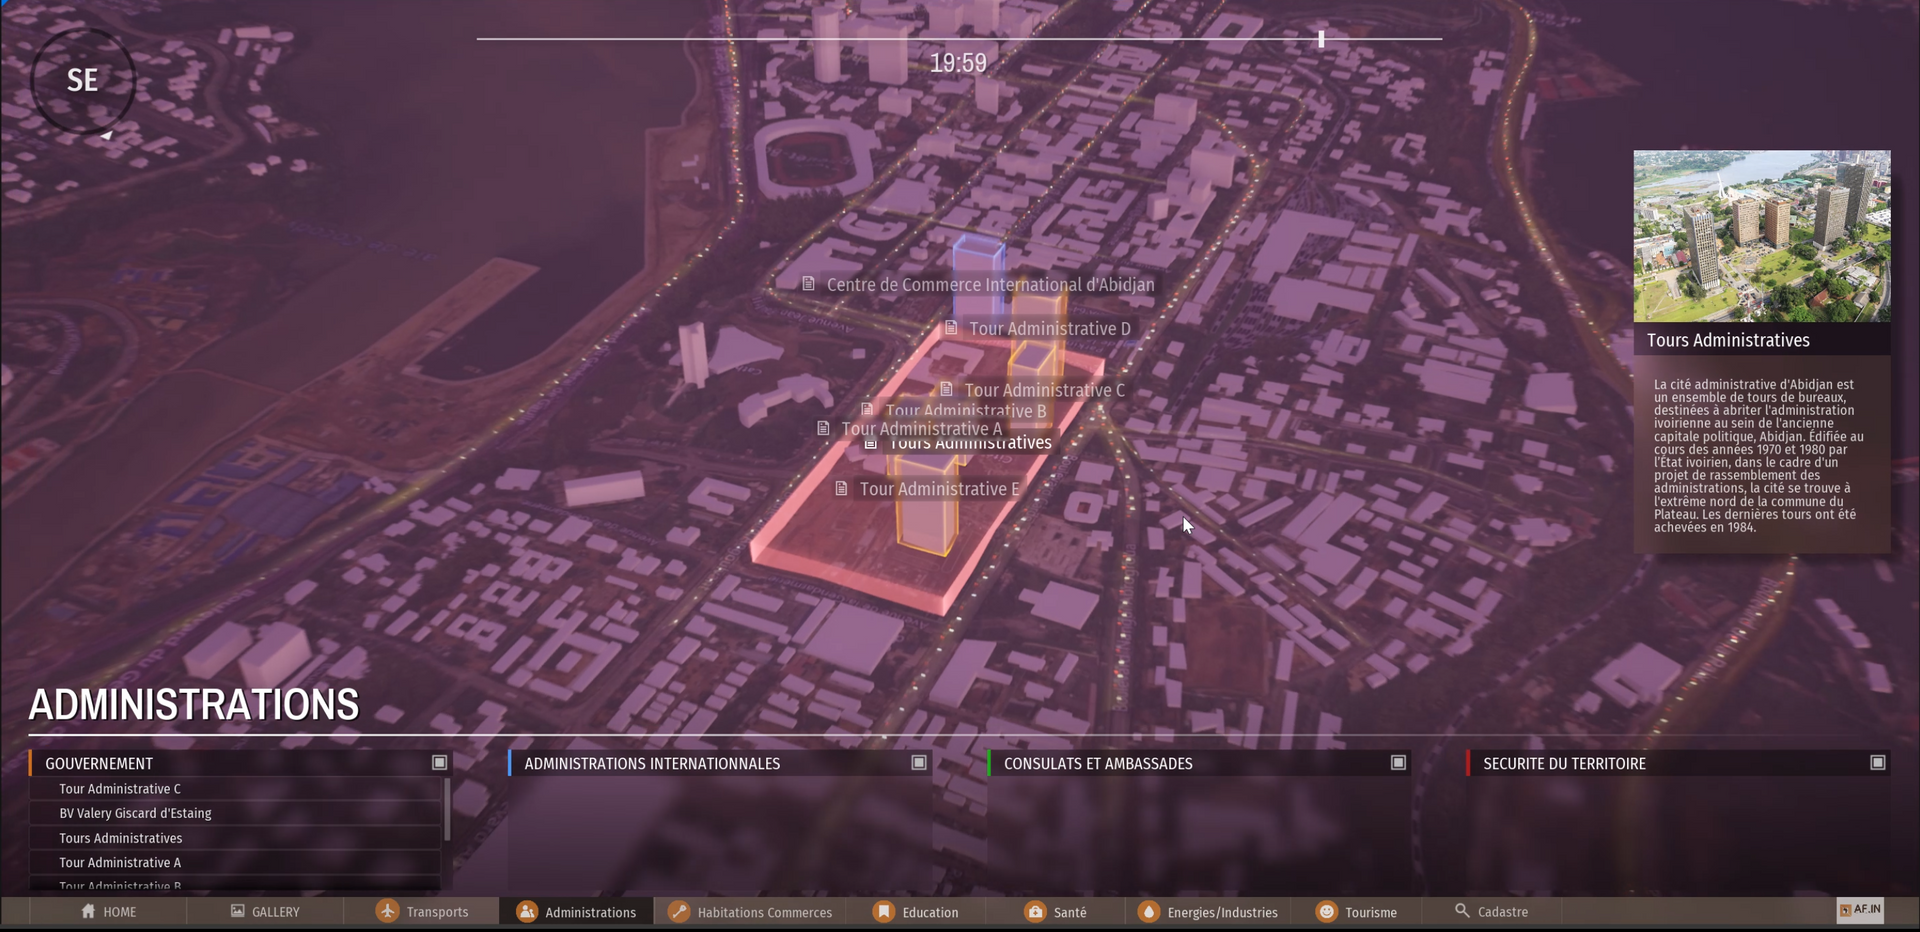Click the ADMINISTRATIONS INTERNATIONNALES header
Screen dimensions: 1920x932
click(x=720, y=763)
